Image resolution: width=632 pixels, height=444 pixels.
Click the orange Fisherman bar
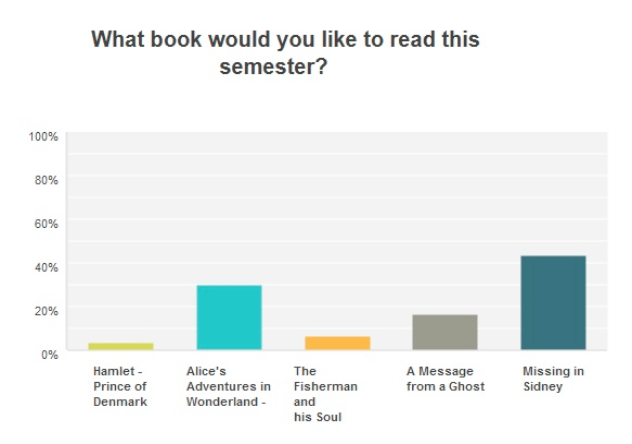point(337,343)
